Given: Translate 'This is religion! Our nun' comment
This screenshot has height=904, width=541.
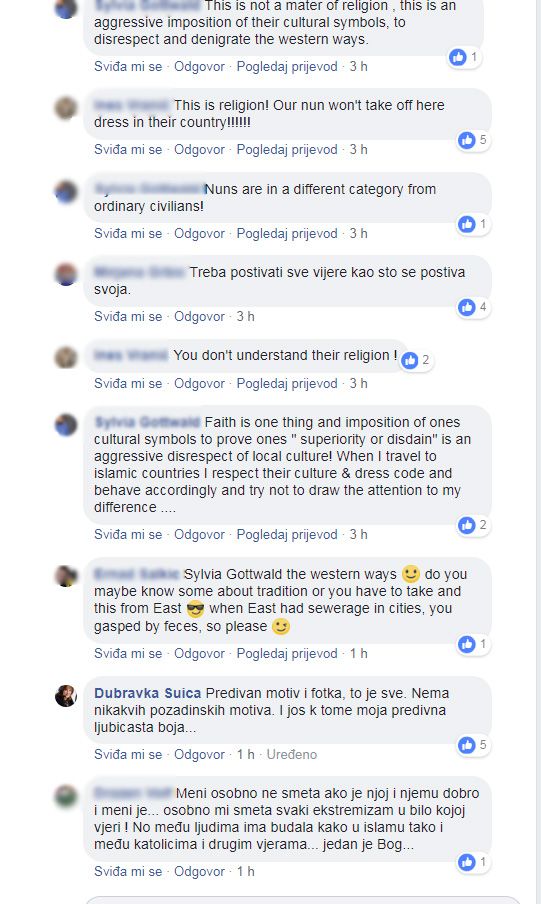Looking at the screenshot, I should pos(287,149).
